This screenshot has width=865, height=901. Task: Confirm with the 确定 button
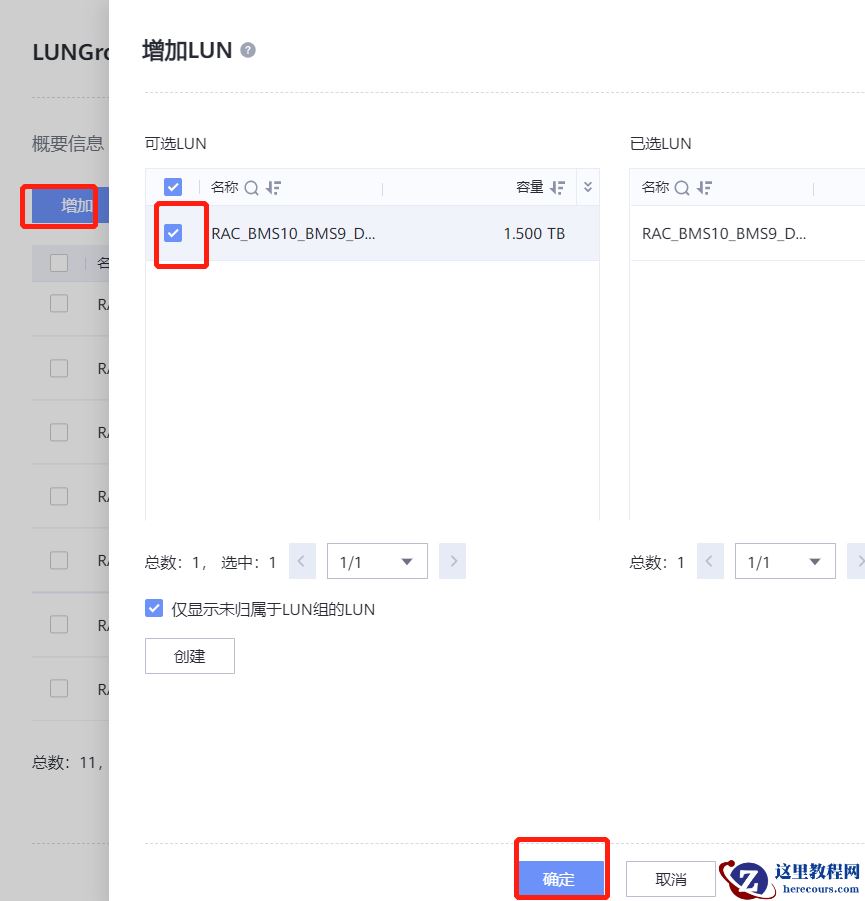pos(560,878)
